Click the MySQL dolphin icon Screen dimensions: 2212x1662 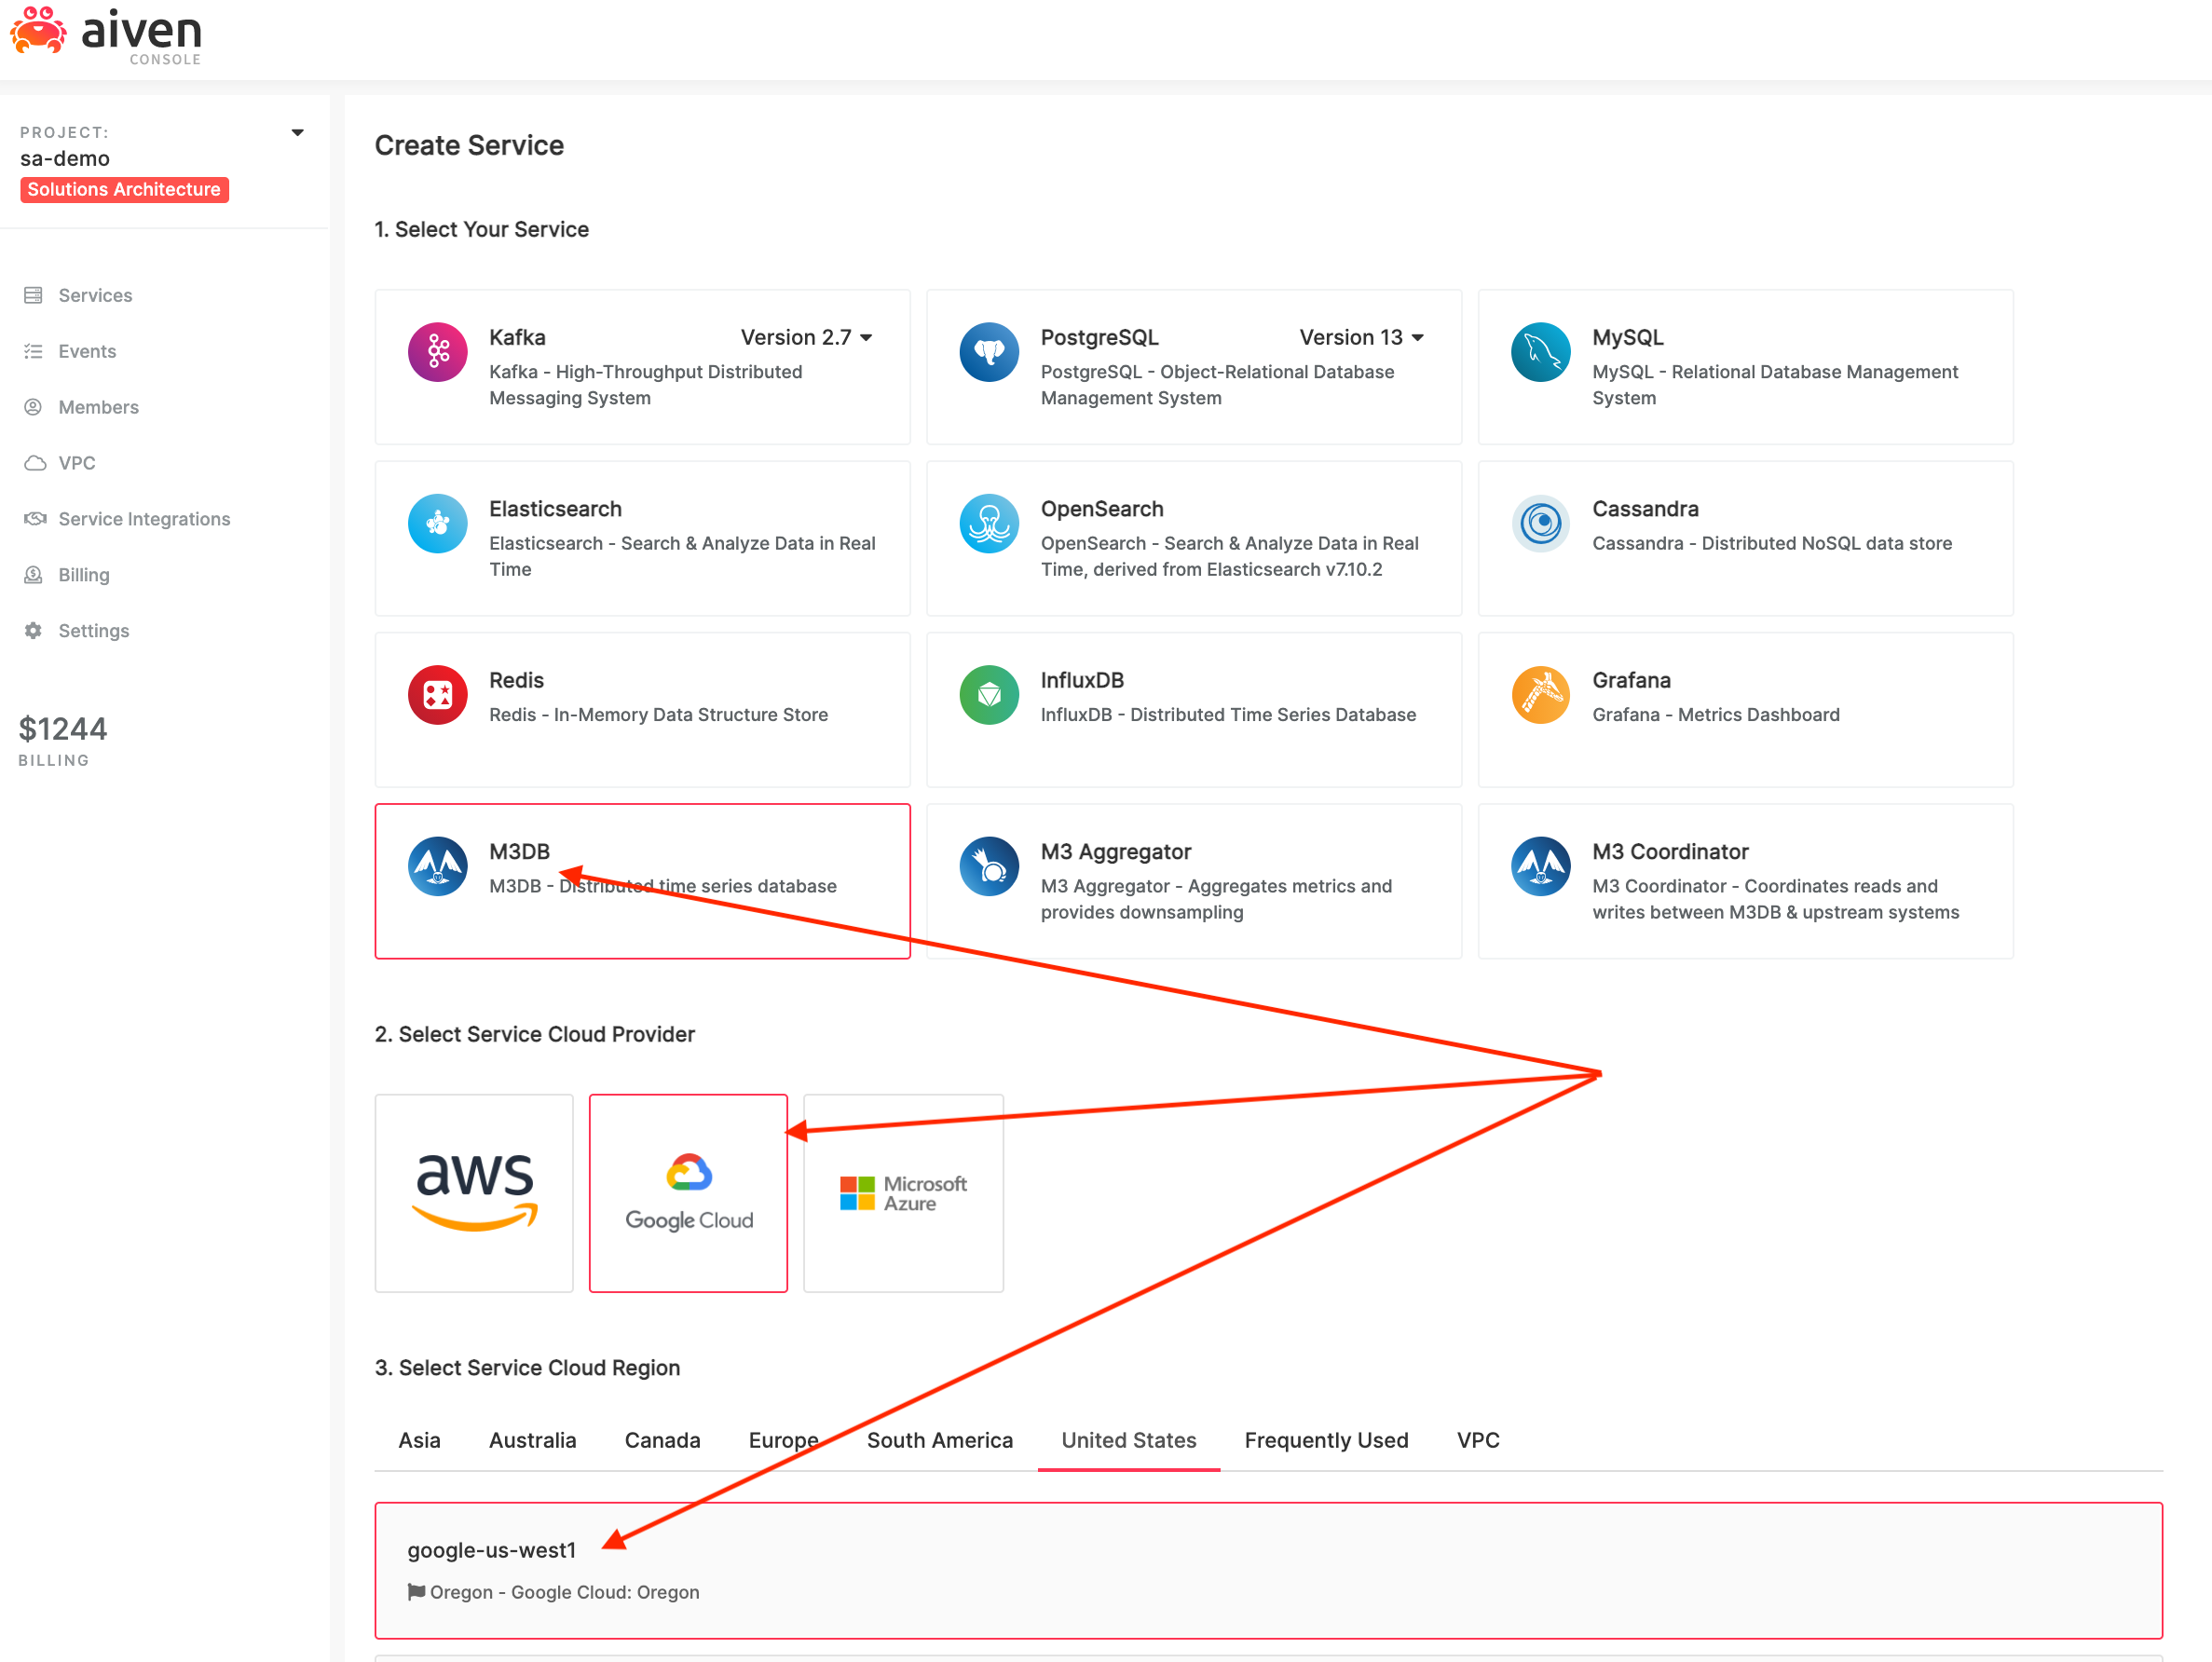pyautogui.click(x=1541, y=352)
